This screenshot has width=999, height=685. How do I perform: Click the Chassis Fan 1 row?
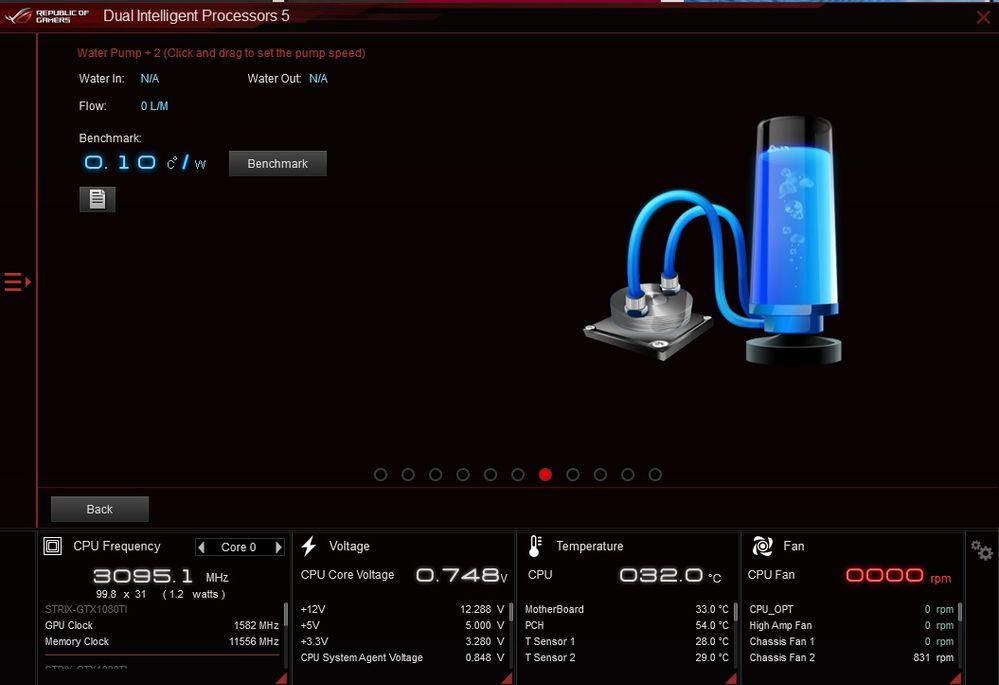coord(851,642)
